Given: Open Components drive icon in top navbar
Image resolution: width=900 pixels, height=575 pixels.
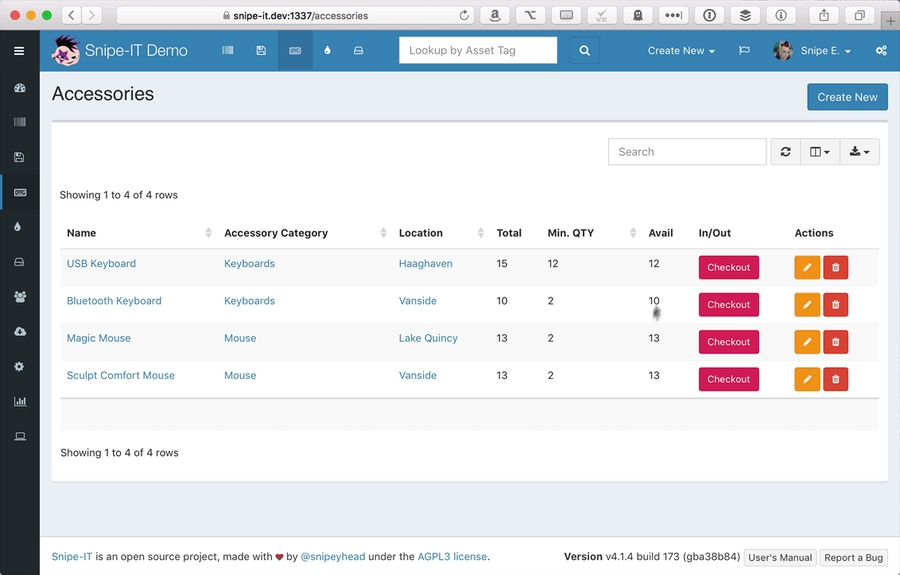Looking at the screenshot, I should click(358, 50).
